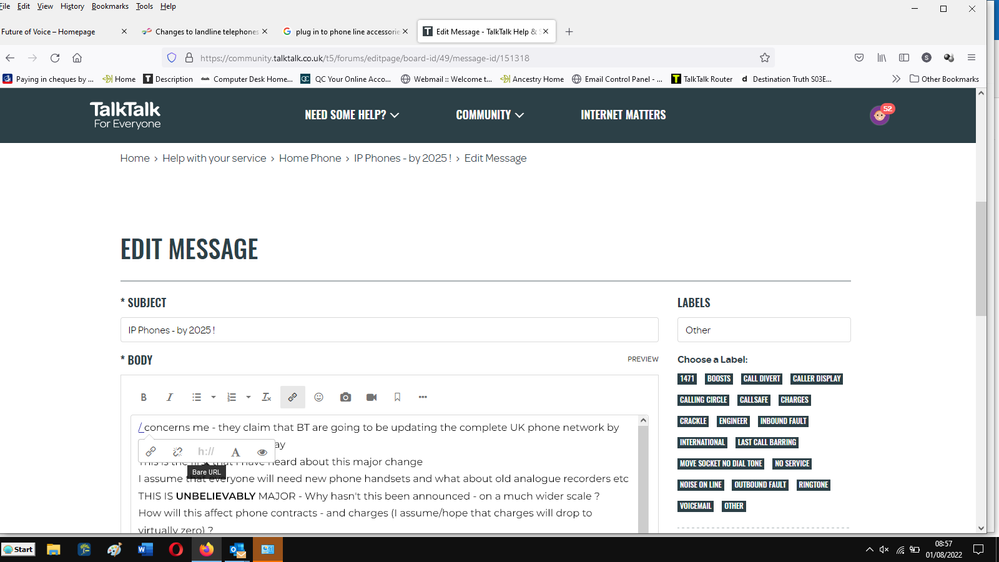
Task: Open Help with your service breadcrumb
Action: (x=214, y=158)
